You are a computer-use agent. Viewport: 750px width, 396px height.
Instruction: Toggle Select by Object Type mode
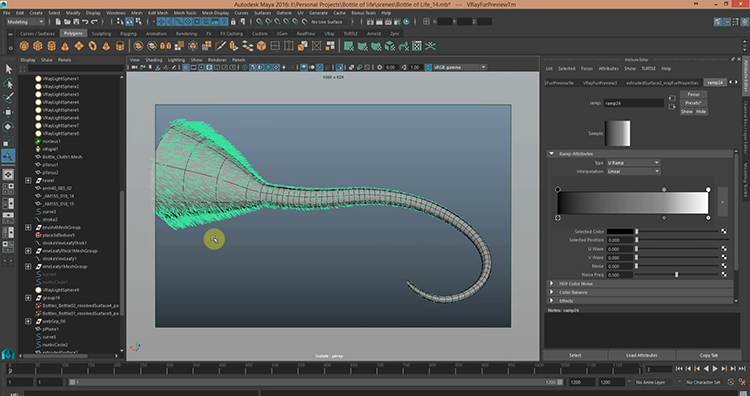[129, 22]
